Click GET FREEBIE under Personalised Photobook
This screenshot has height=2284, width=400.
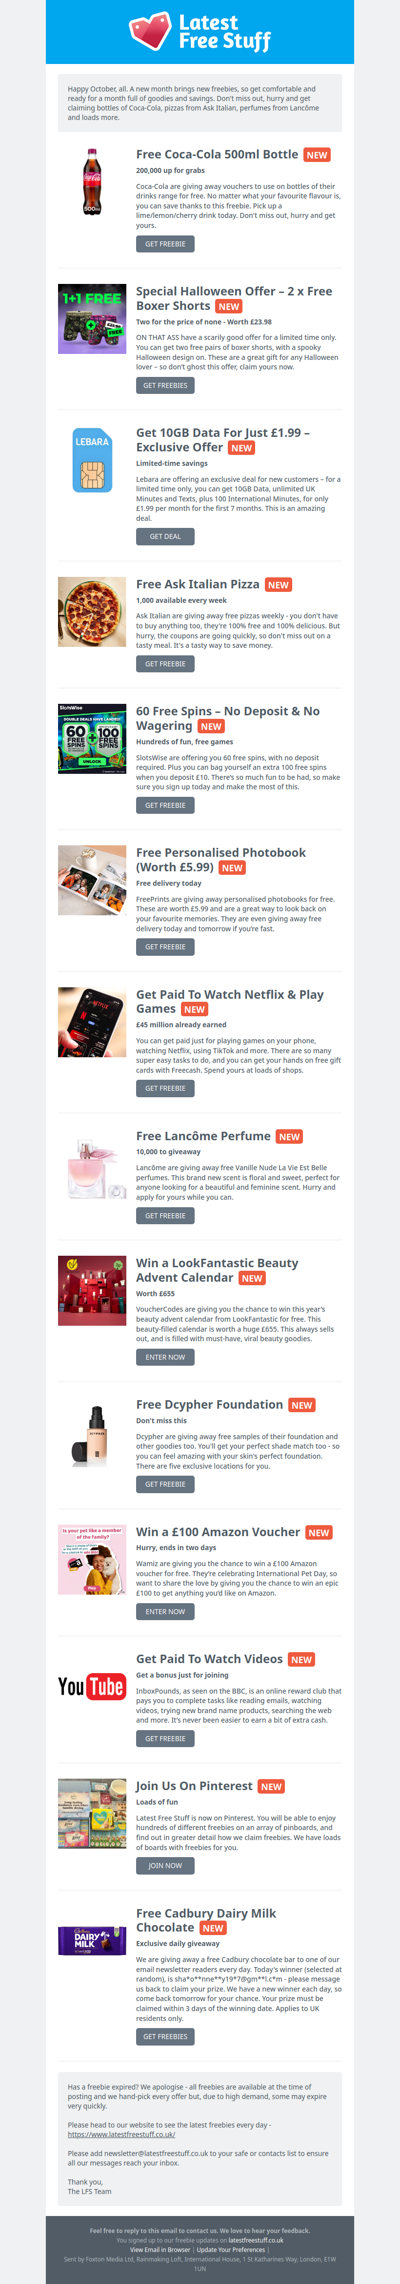pos(165,946)
